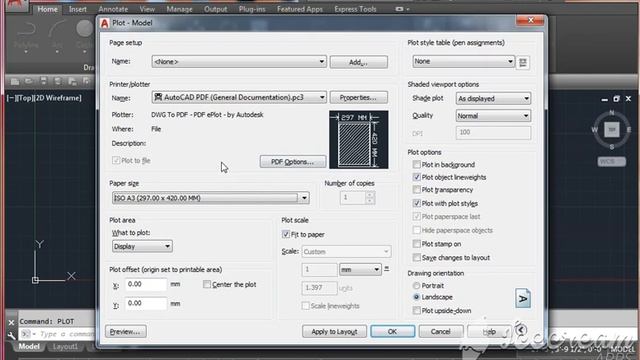The width and height of the screenshot is (640, 360).
Task: Click the command line wrench customize icon
Action: pos(11,336)
